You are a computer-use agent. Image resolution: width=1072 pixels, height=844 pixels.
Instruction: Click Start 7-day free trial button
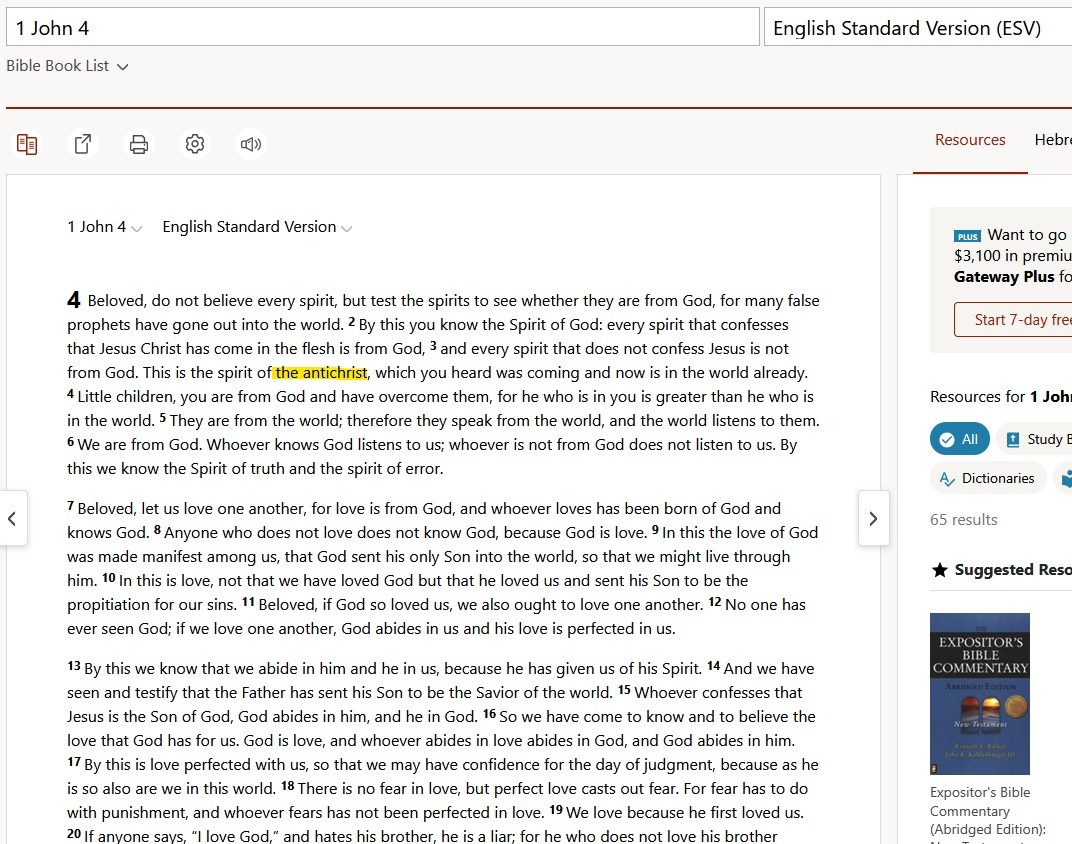[x=1013, y=320]
